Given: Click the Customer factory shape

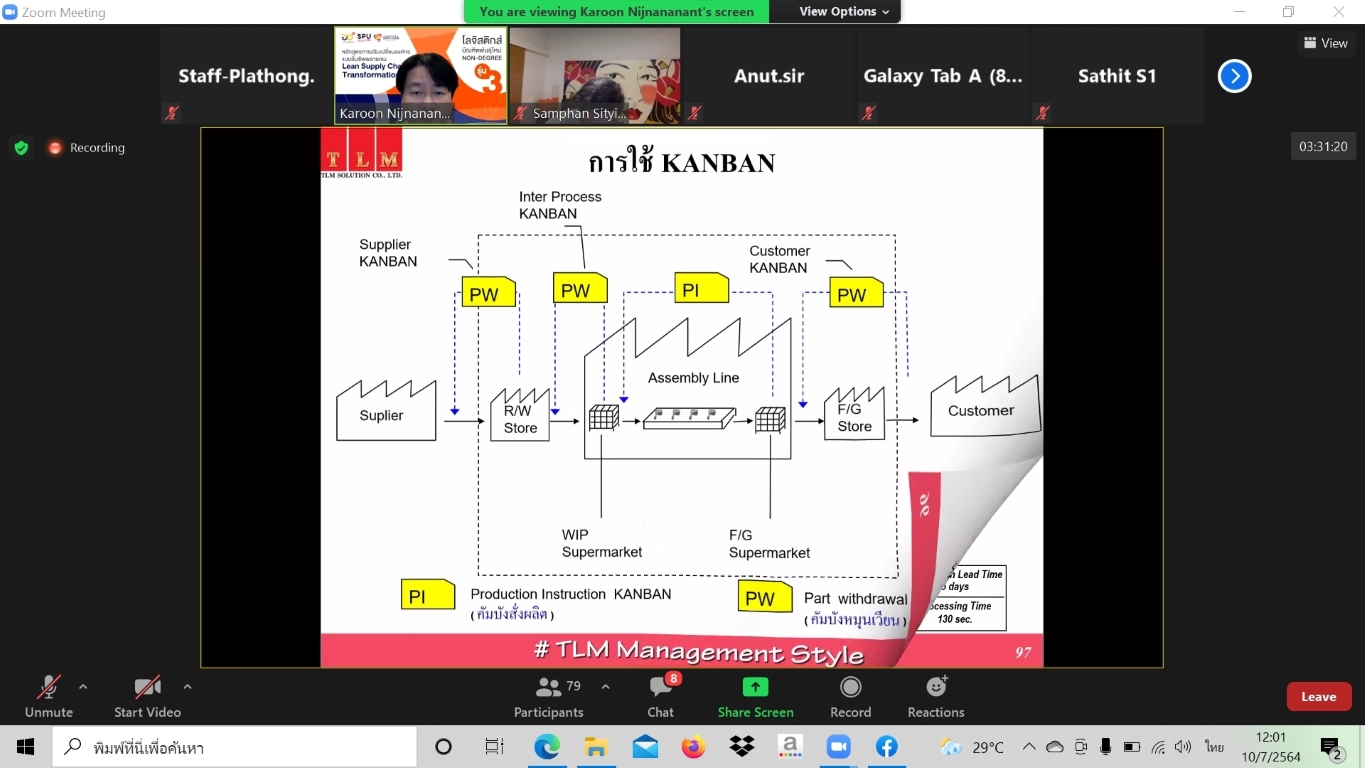Looking at the screenshot, I should (x=986, y=406).
